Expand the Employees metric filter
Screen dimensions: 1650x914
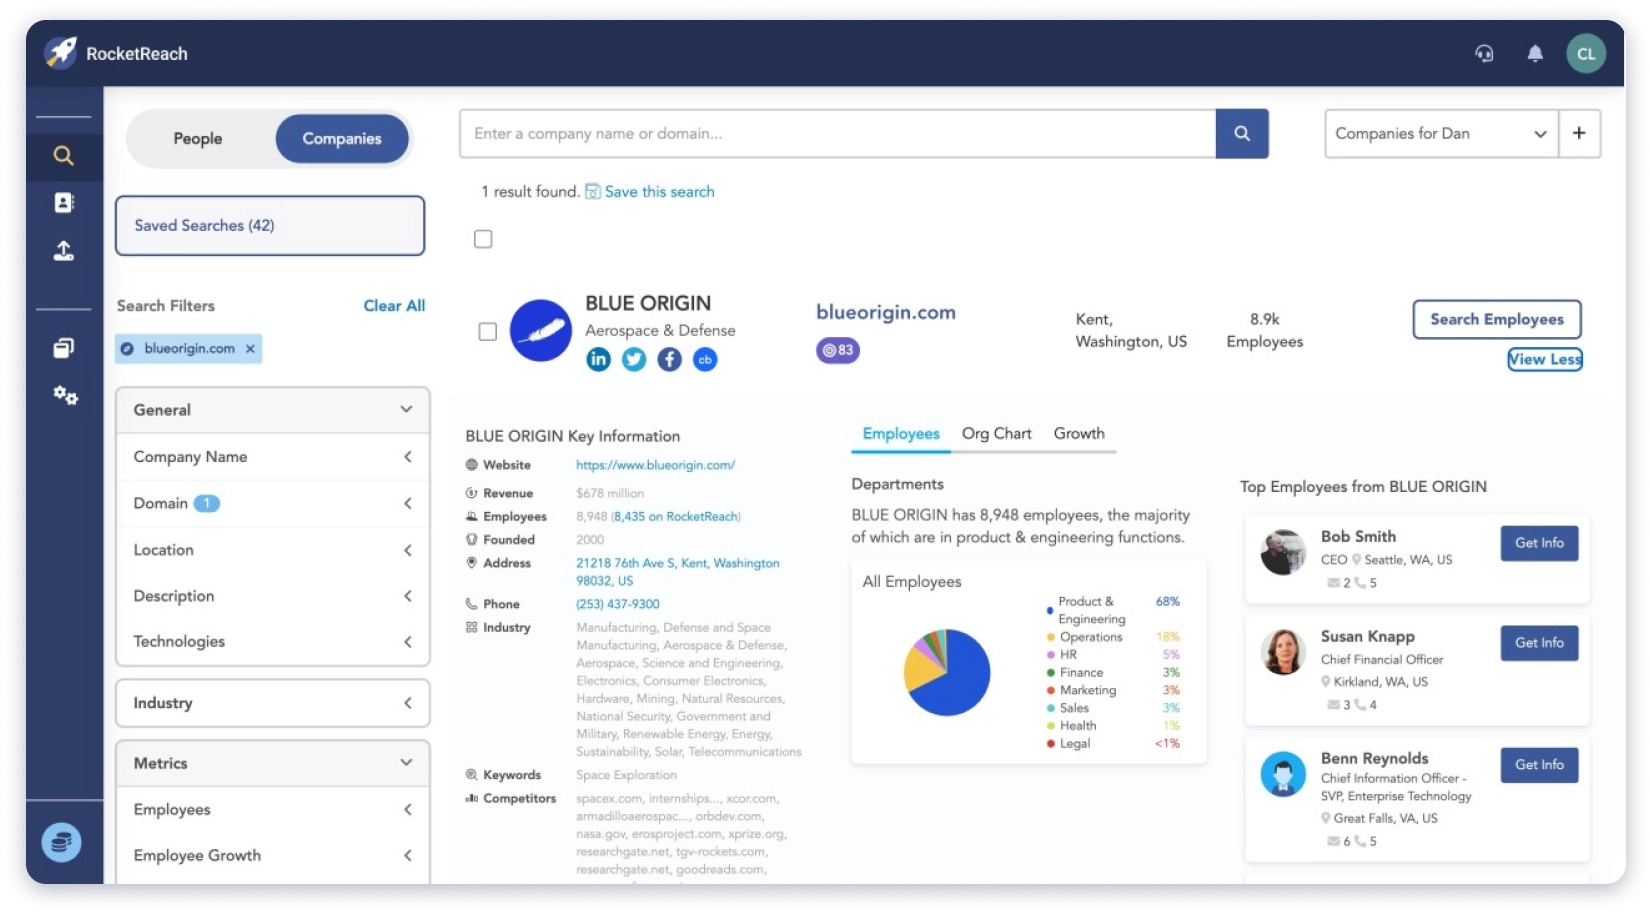click(273, 809)
